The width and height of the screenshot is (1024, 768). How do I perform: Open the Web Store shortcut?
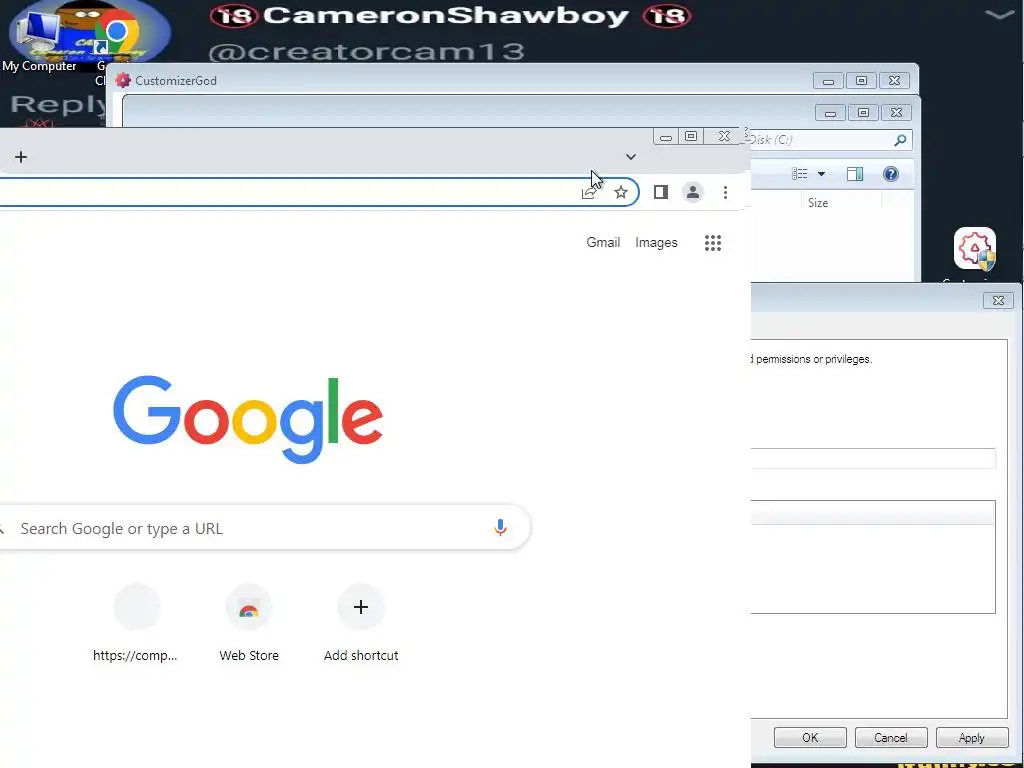click(x=249, y=622)
